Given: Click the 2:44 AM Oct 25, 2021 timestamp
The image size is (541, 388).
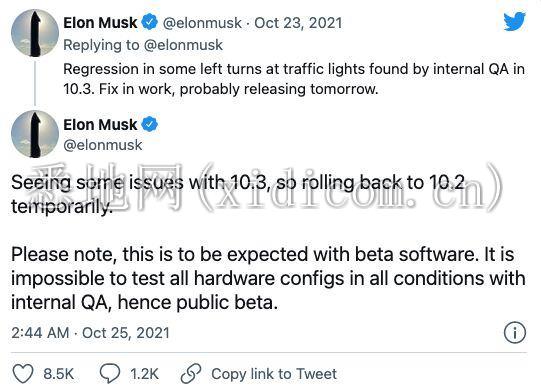Looking at the screenshot, I should pos(90,333).
